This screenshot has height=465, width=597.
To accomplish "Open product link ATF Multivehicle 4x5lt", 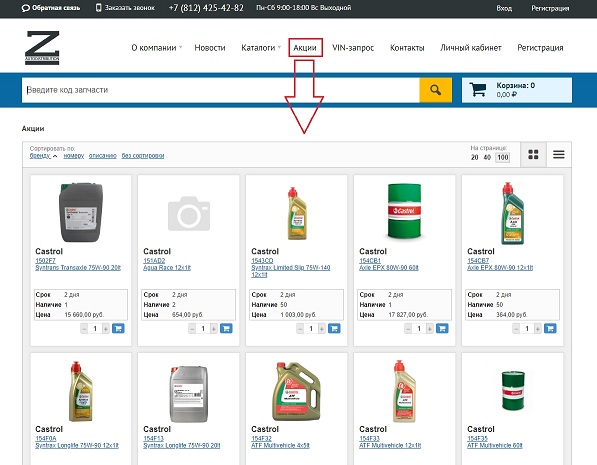I will [x=280, y=446].
